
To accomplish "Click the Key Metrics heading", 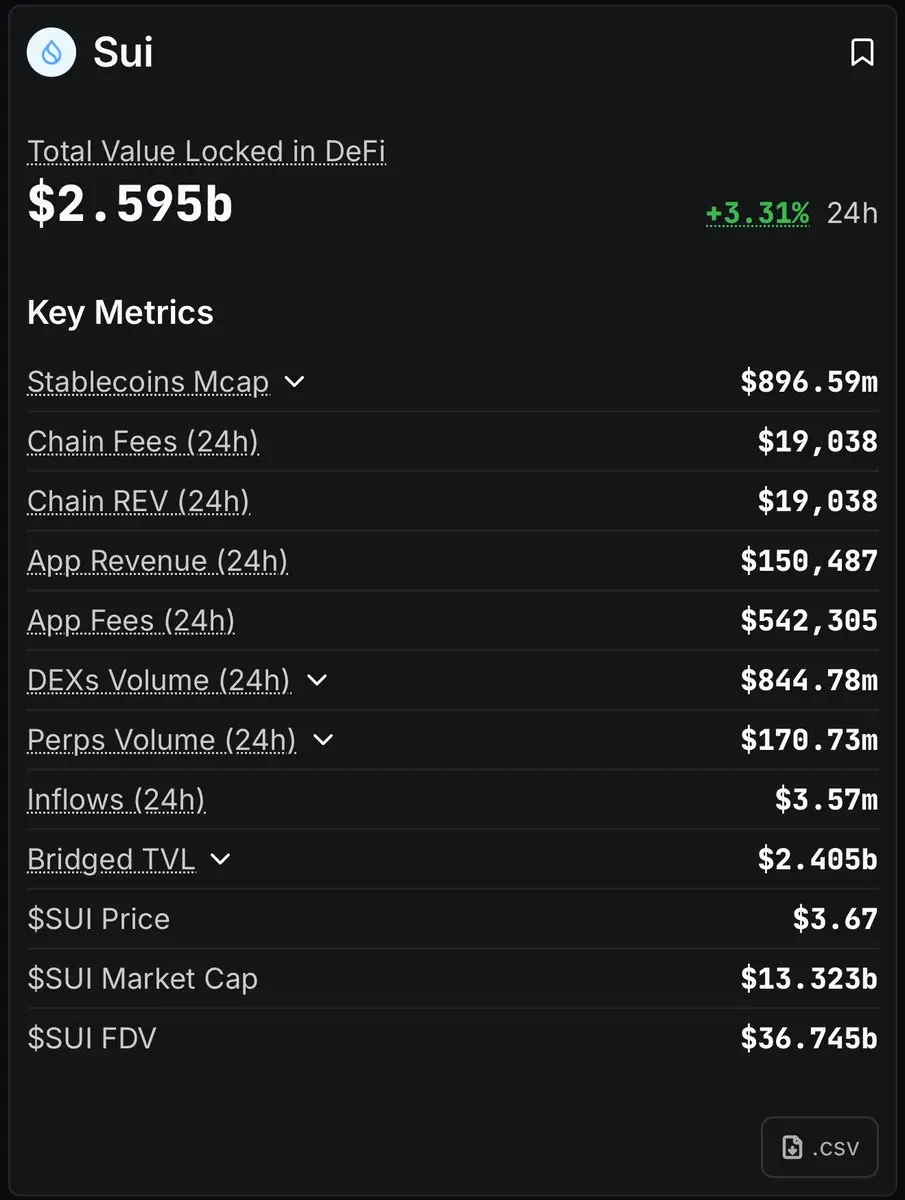I will [120, 312].
